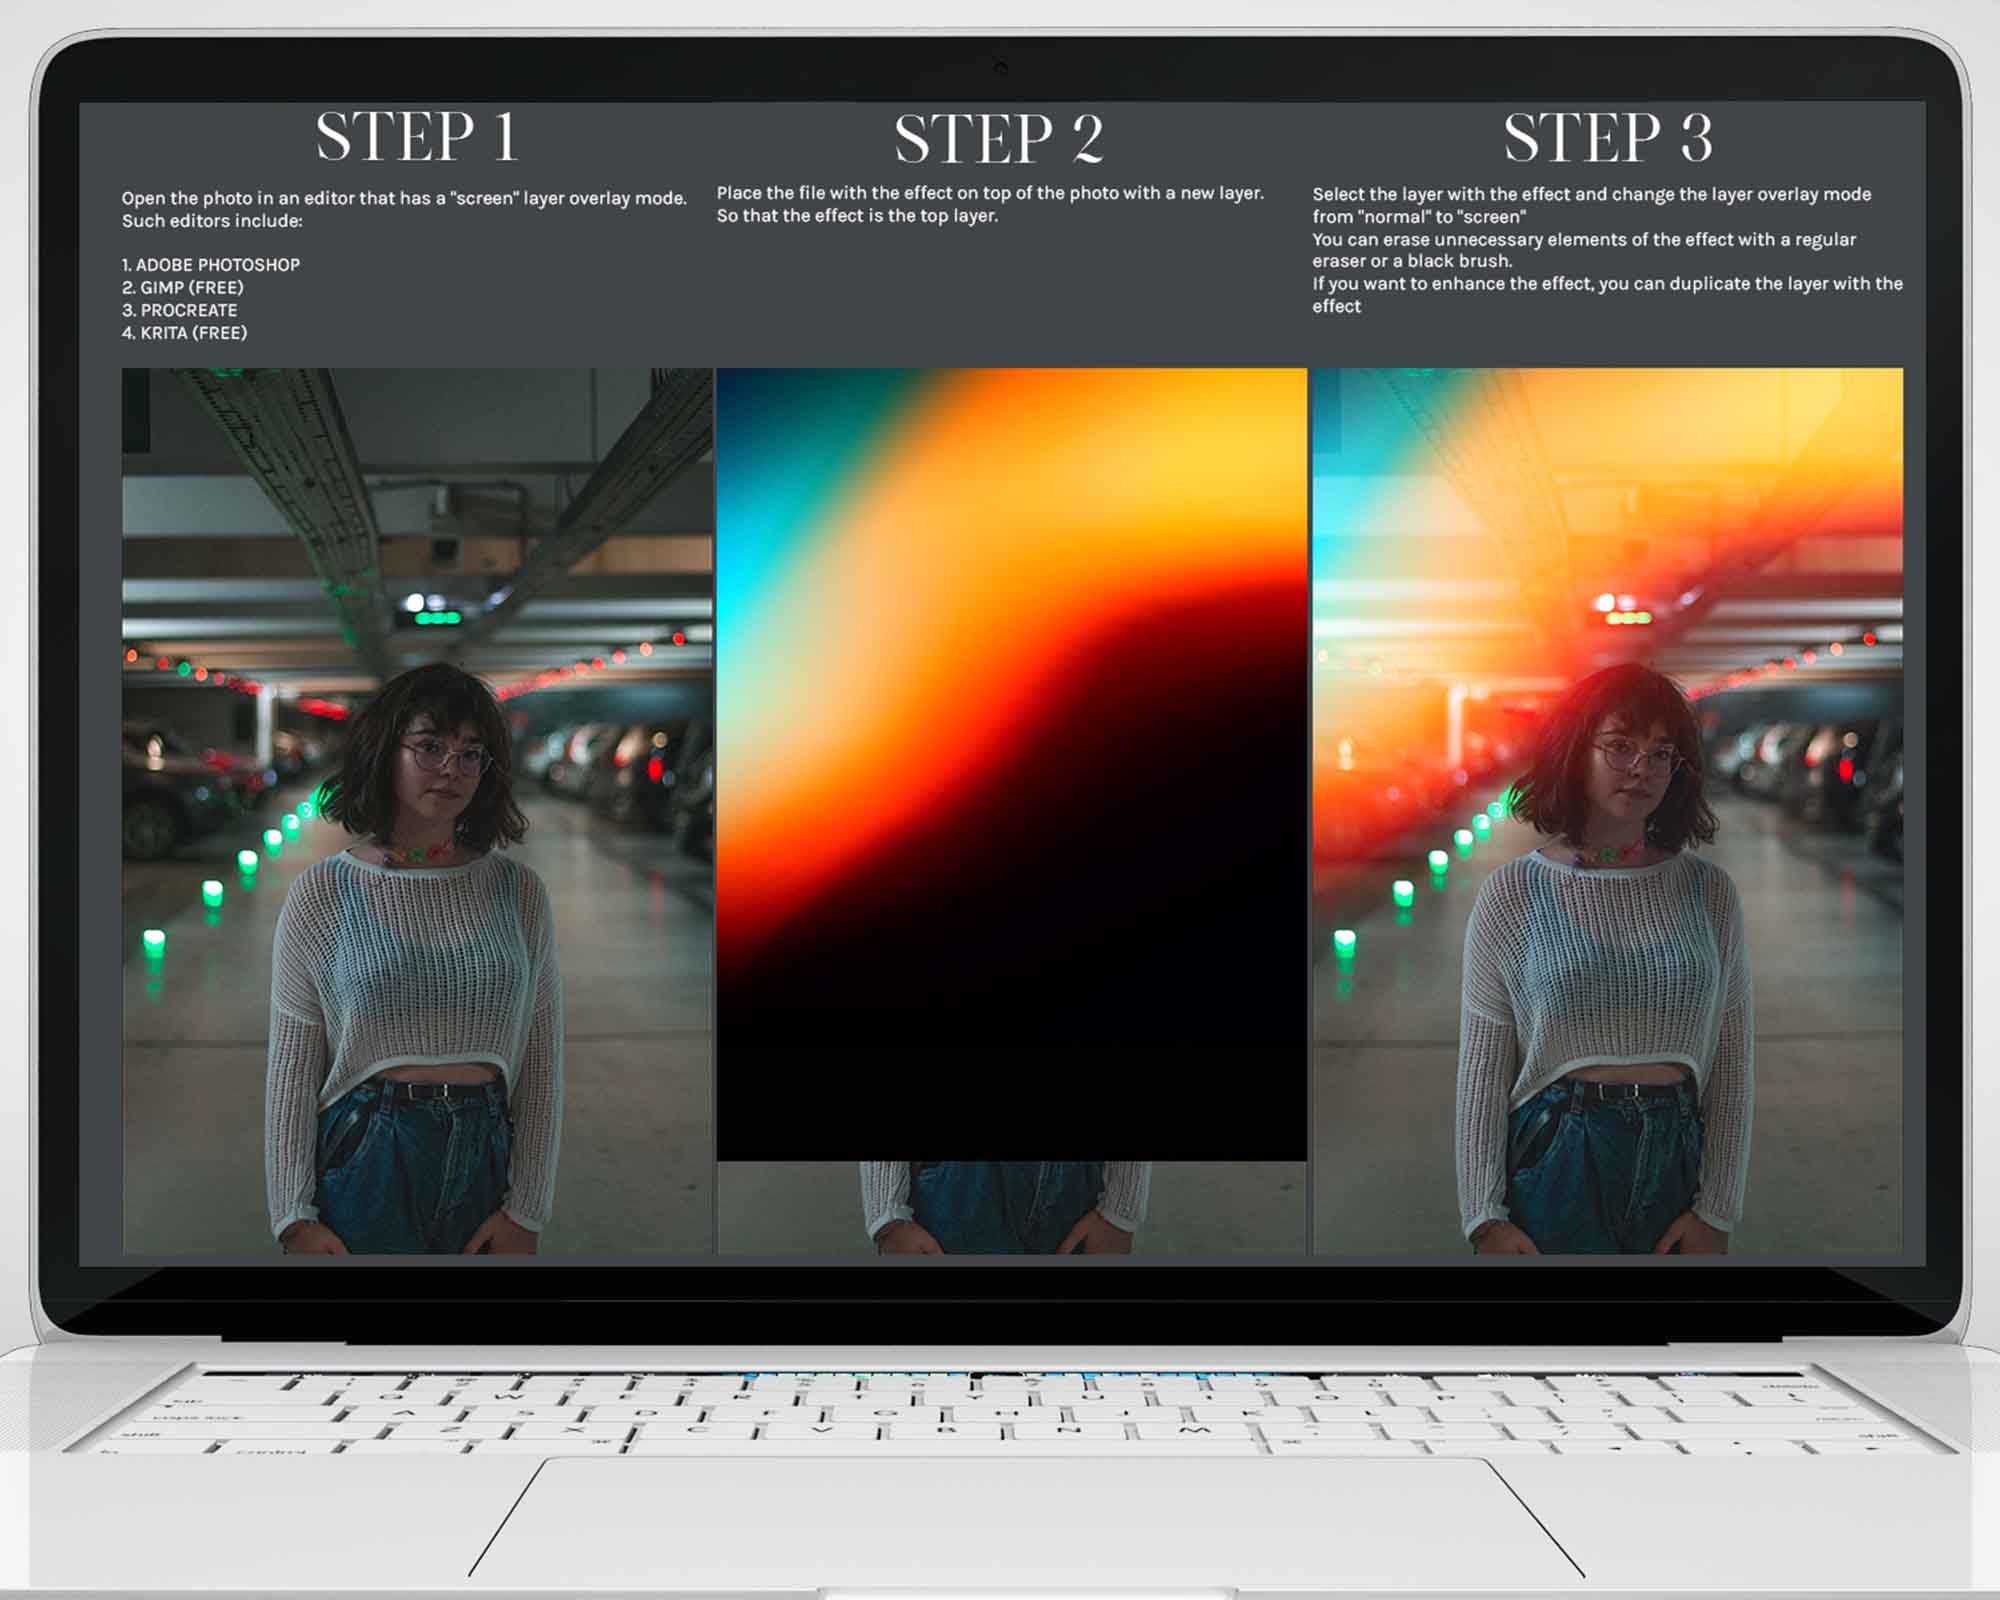
Task: Click the STEP 3 heading
Action: tap(1608, 138)
